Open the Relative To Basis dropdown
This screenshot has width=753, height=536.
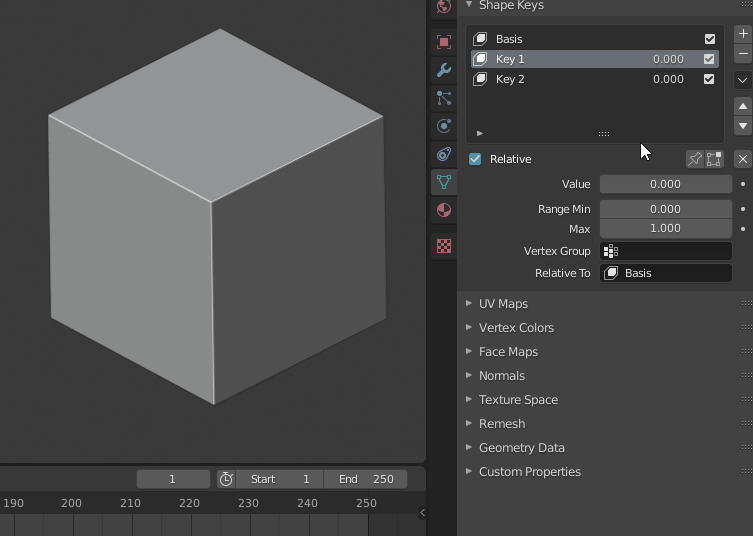pyautogui.click(x=666, y=273)
